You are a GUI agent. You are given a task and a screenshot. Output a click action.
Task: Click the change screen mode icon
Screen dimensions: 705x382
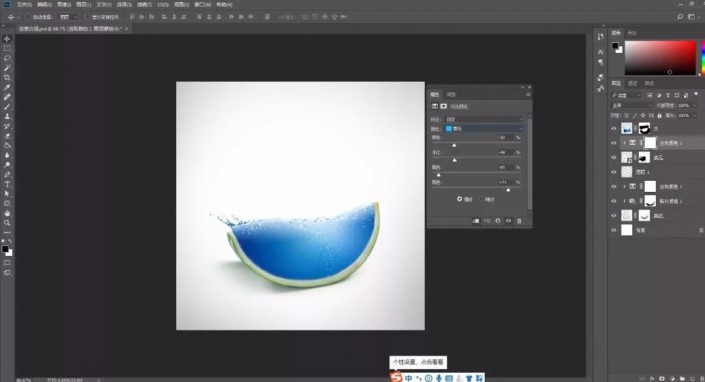7,273
